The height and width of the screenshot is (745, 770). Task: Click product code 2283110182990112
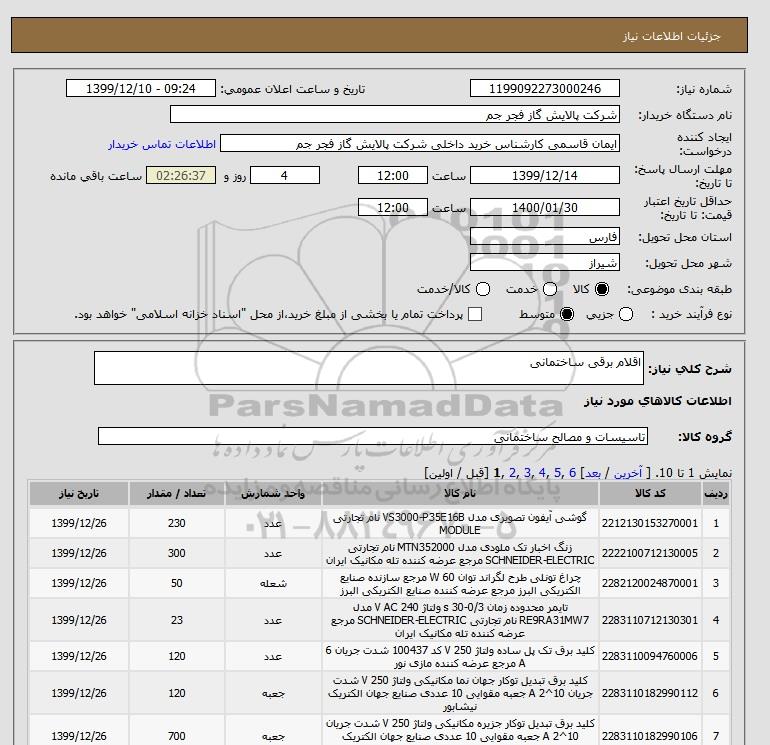pyautogui.click(x=650, y=693)
